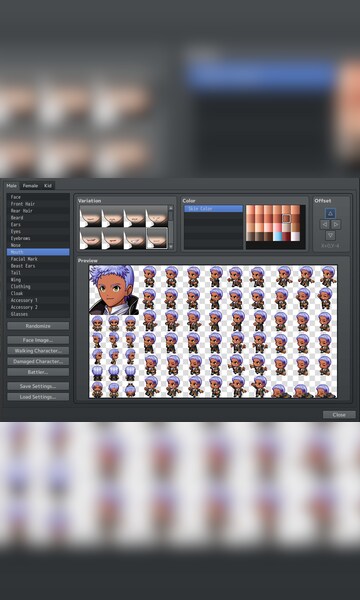
Task: Pick the white swatch in the bottom row
Action: click(x=295, y=236)
